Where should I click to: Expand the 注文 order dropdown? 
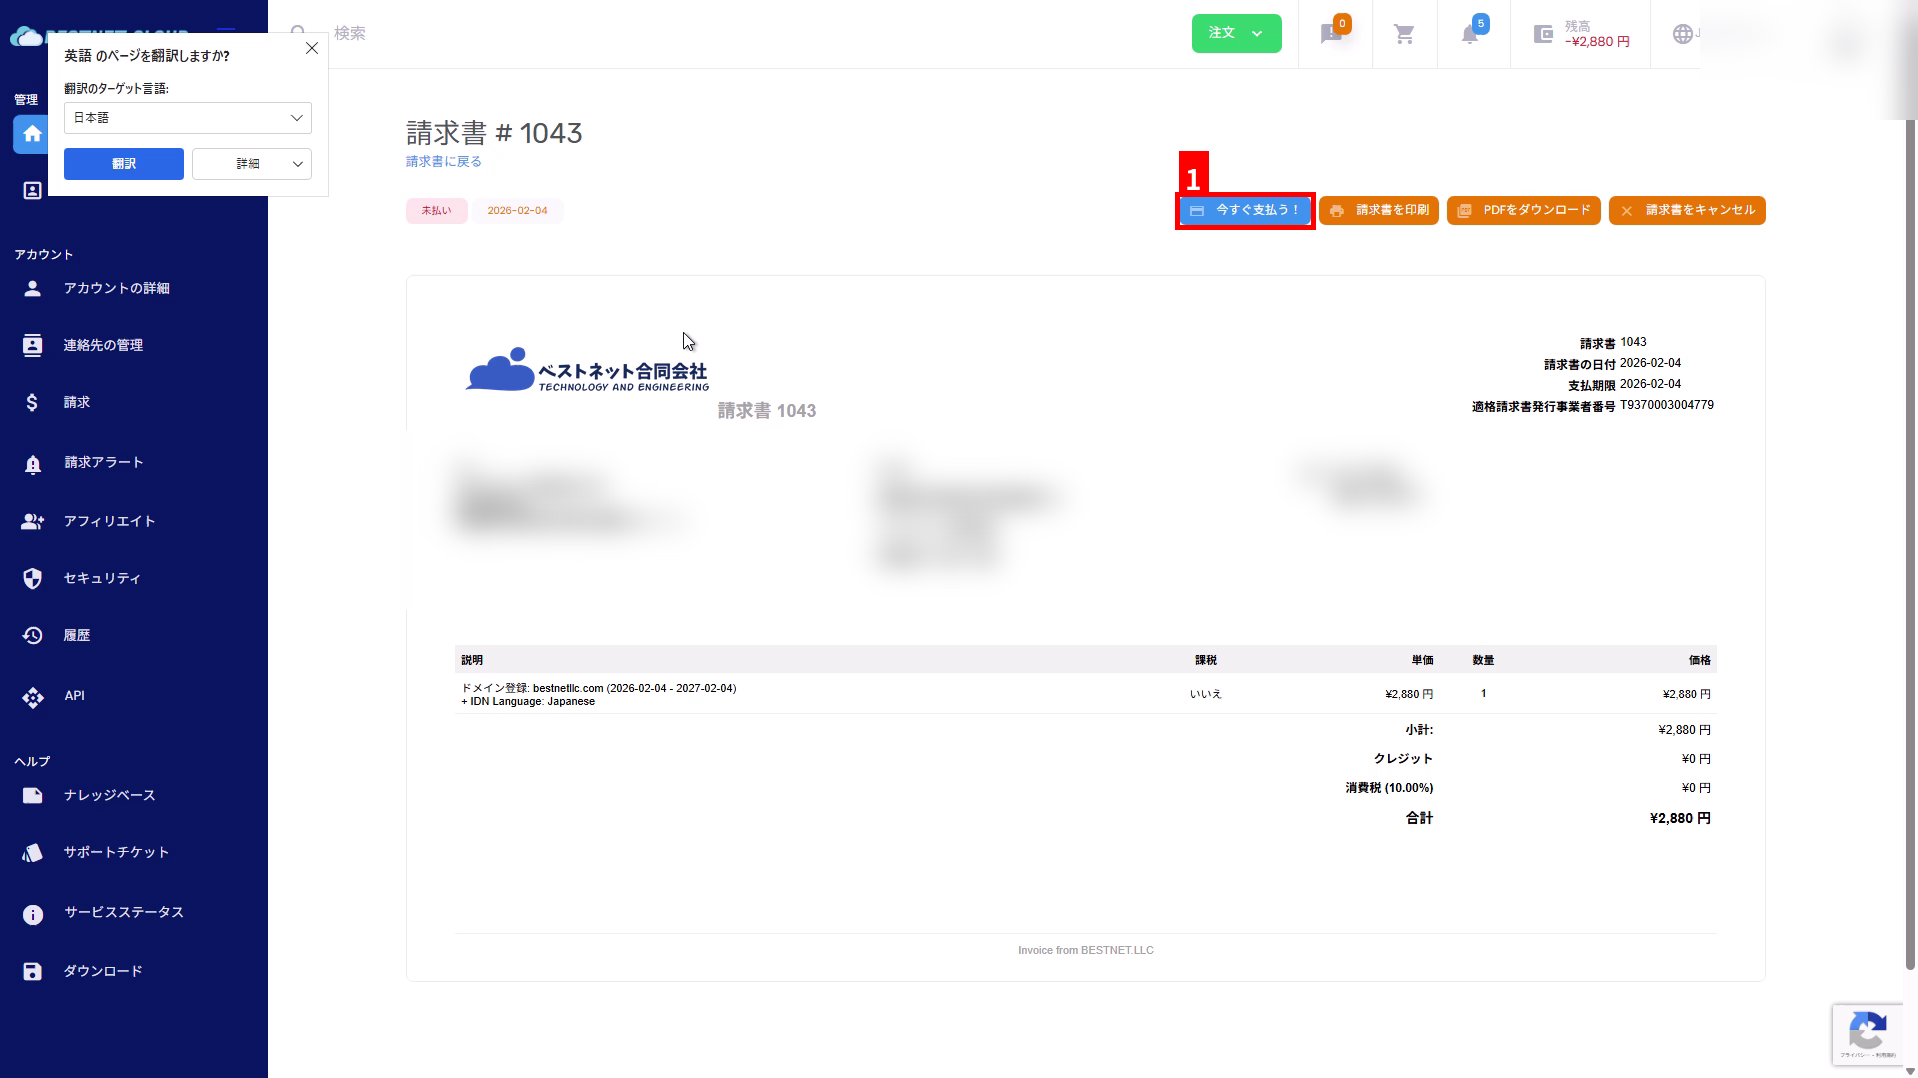[x=1236, y=33]
